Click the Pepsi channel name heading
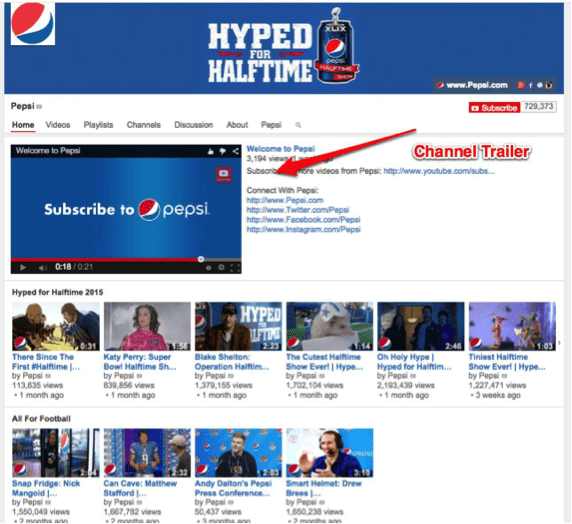The width and height of the screenshot is (572, 524). [x=23, y=106]
